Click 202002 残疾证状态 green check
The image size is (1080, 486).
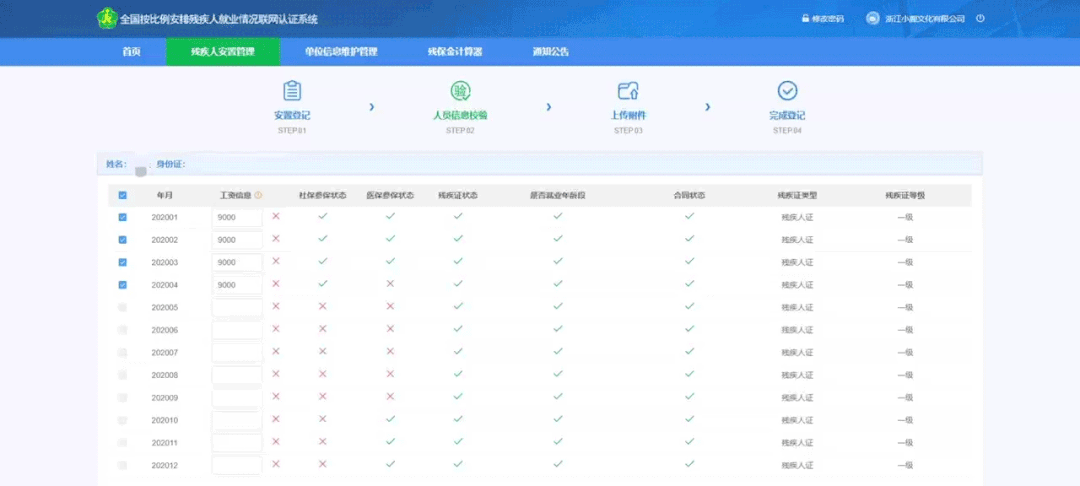tap(458, 239)
